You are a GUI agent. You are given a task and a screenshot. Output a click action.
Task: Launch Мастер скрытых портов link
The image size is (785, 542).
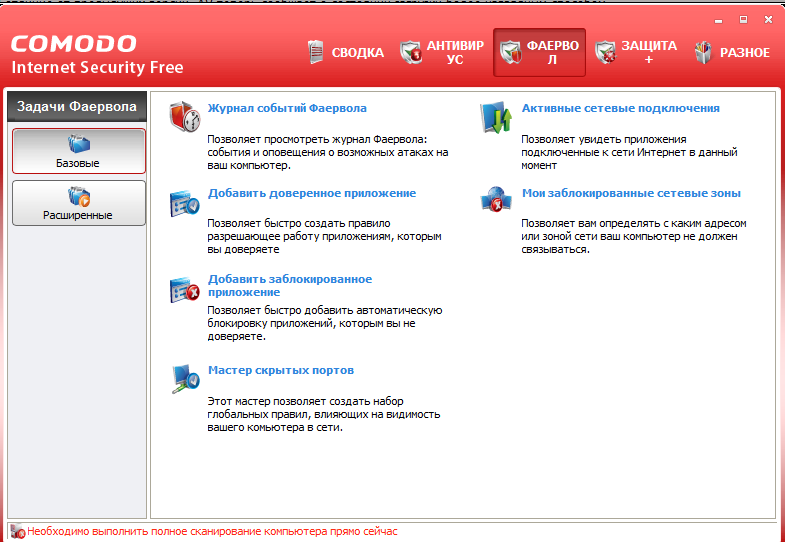281,370
